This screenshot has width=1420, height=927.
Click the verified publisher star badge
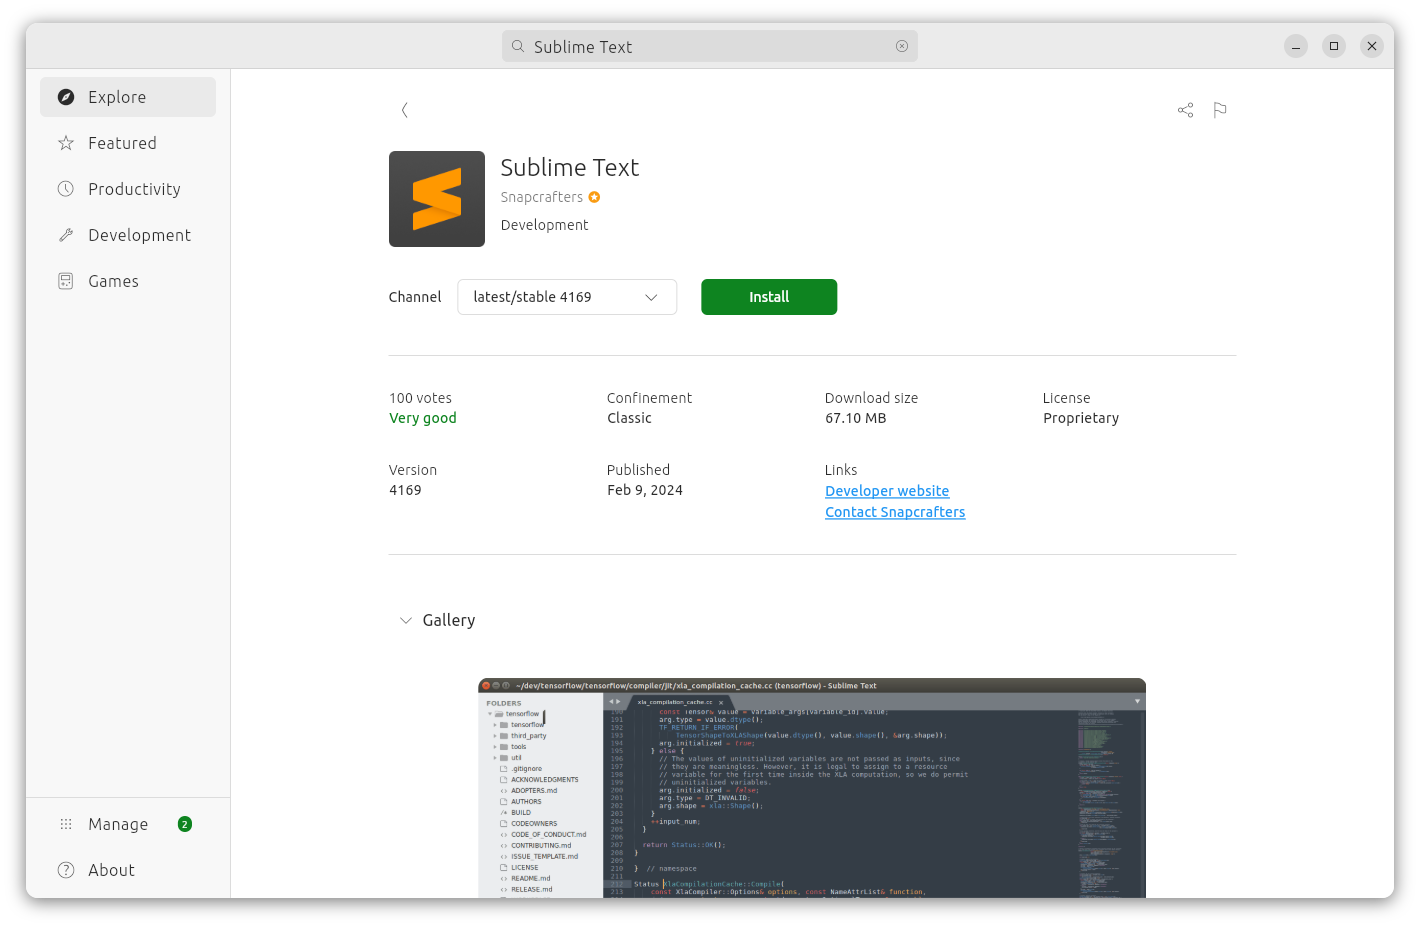(594, 197)
